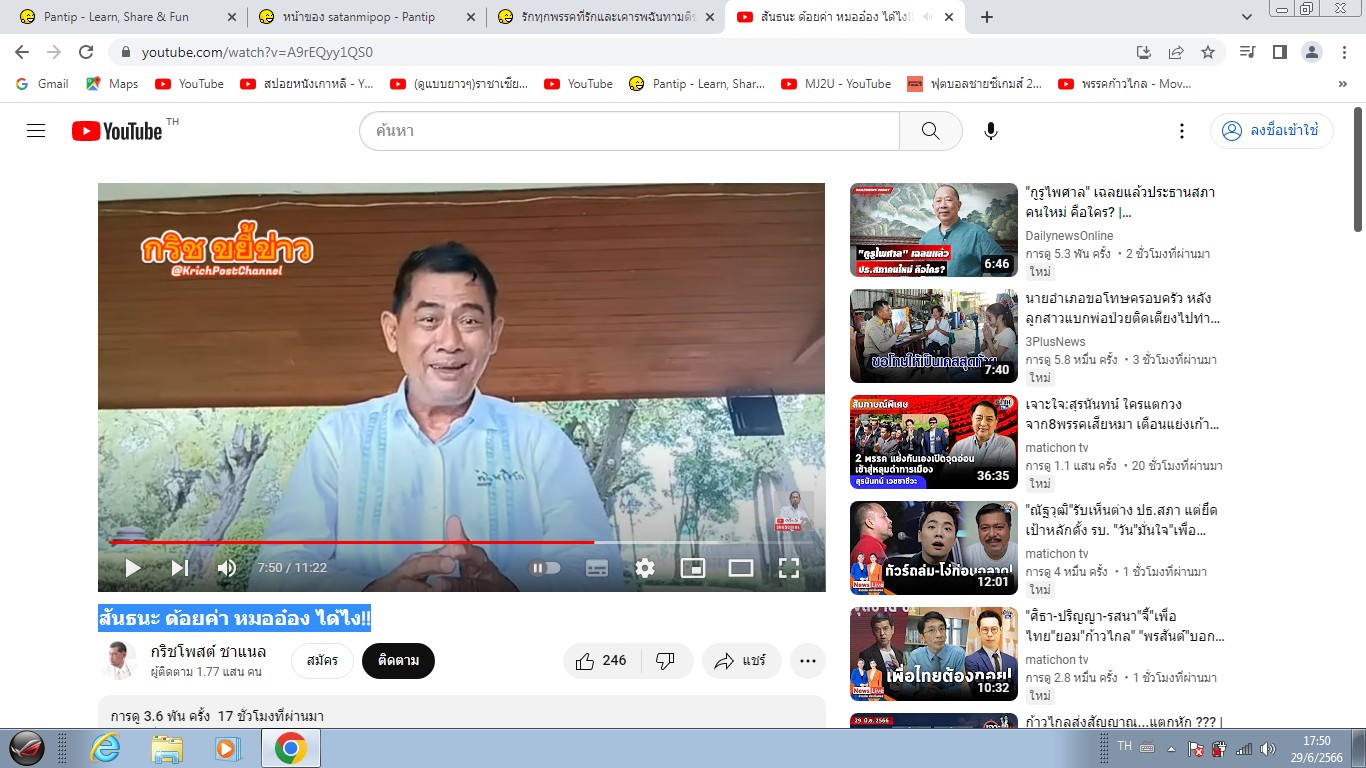Open the YouTube guide hamburger menu
Image resolution: width=1366 pixels, height=768 pixels.
[36, 131]
